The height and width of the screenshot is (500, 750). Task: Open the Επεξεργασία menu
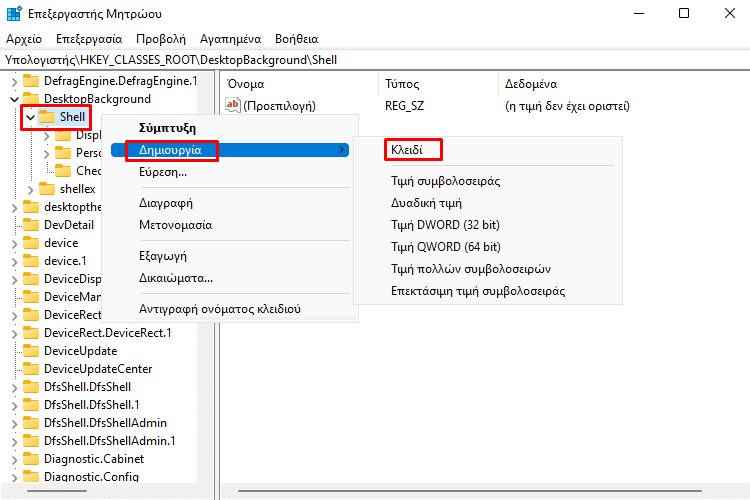(x=89, y=39)
